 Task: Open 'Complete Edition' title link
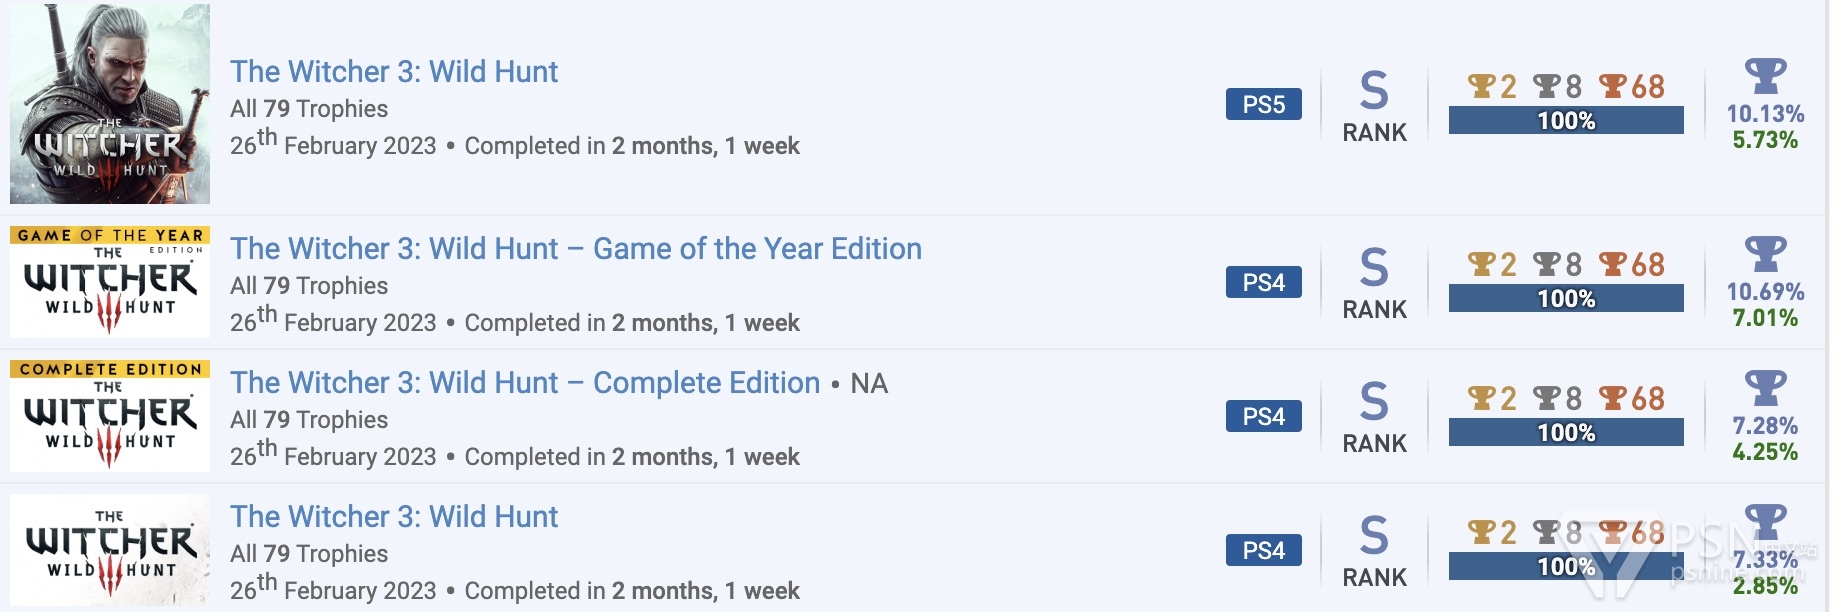(525, 383)
